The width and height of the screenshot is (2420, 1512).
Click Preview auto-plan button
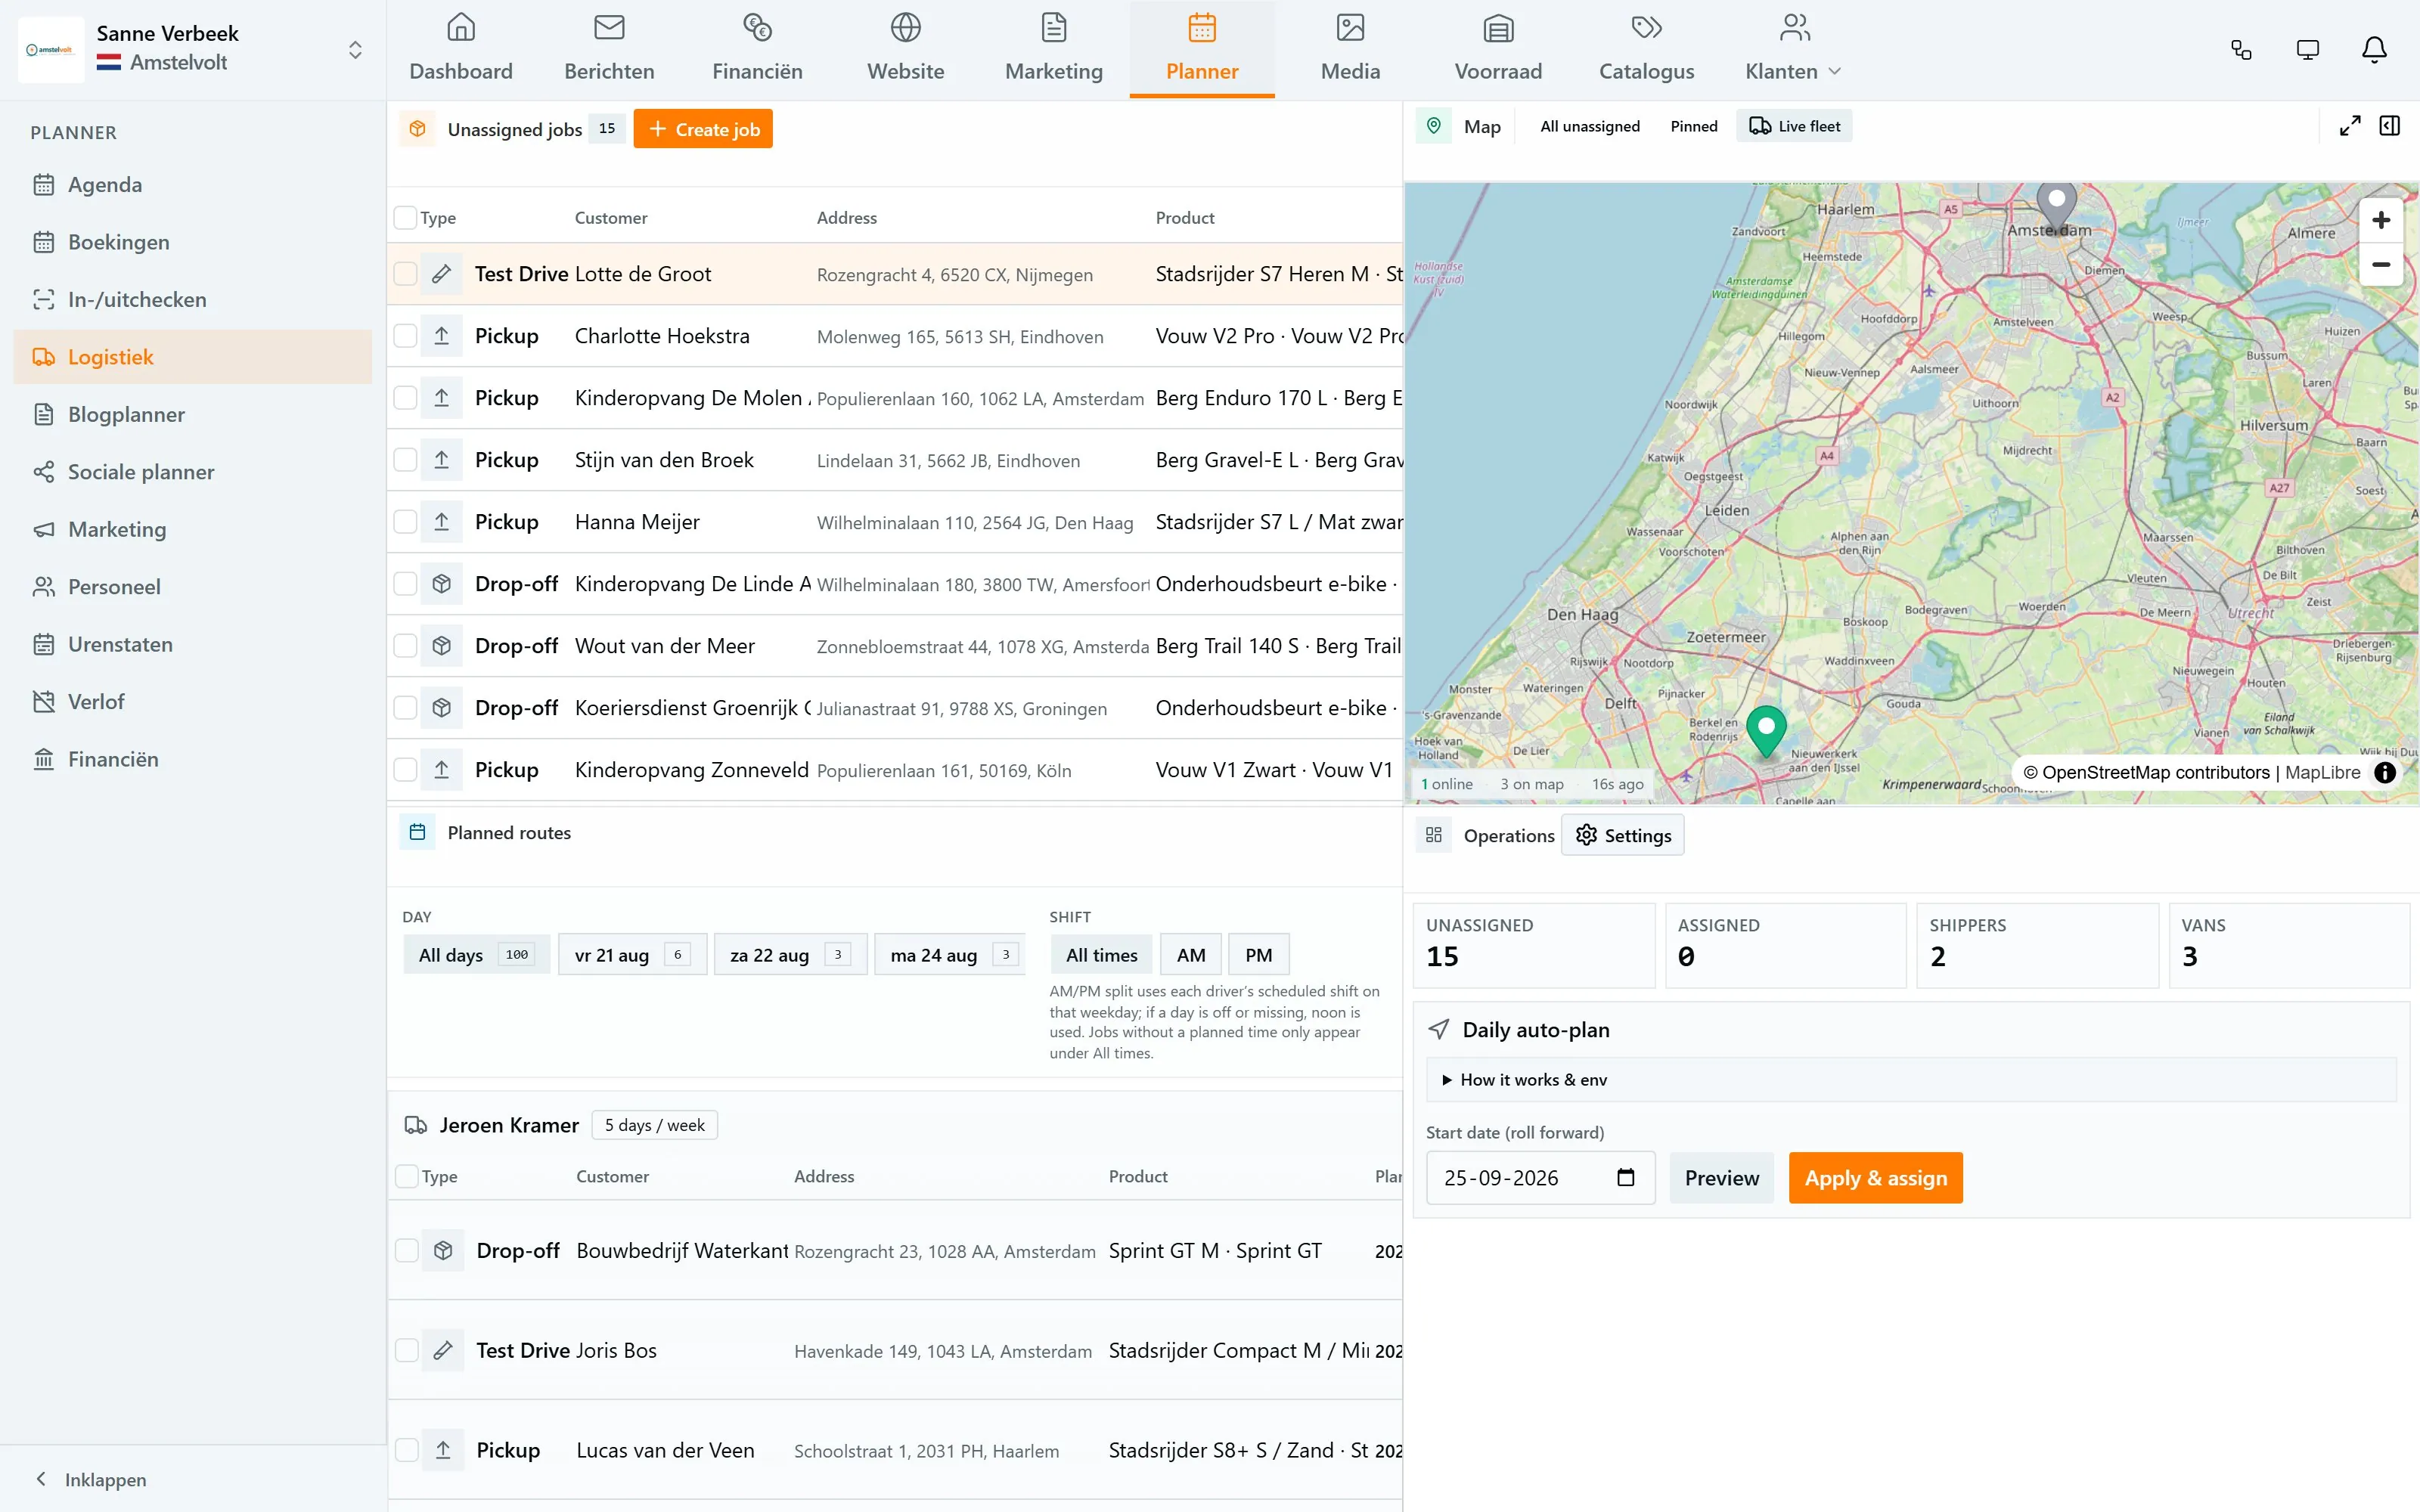tap(1721, 1178)
